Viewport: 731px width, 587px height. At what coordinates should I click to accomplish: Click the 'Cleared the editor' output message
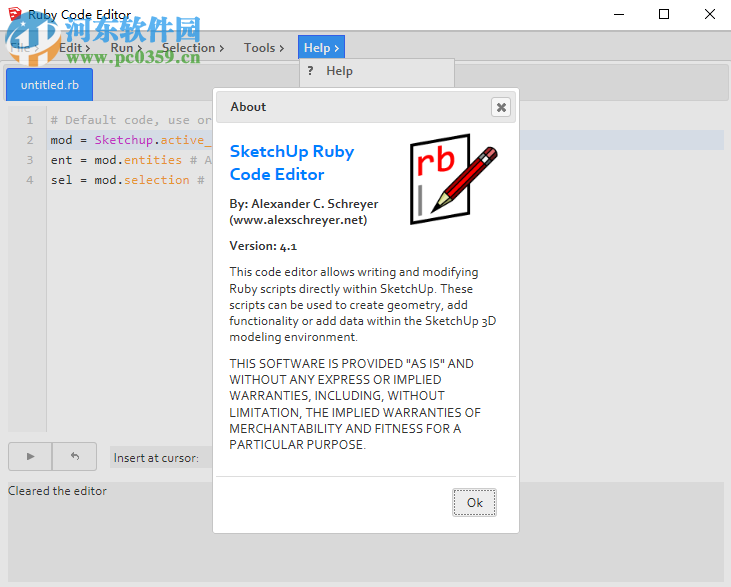(57, 491)
